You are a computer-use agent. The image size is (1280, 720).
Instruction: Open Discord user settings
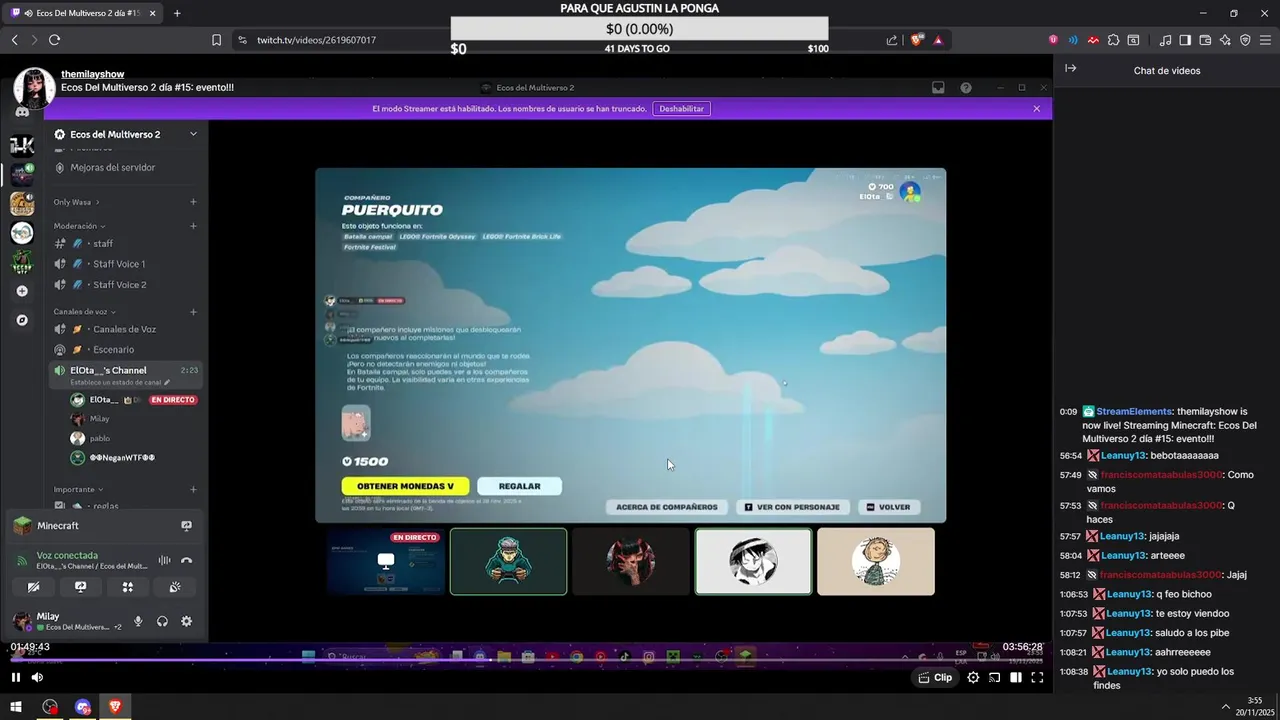tap(186, 621)
